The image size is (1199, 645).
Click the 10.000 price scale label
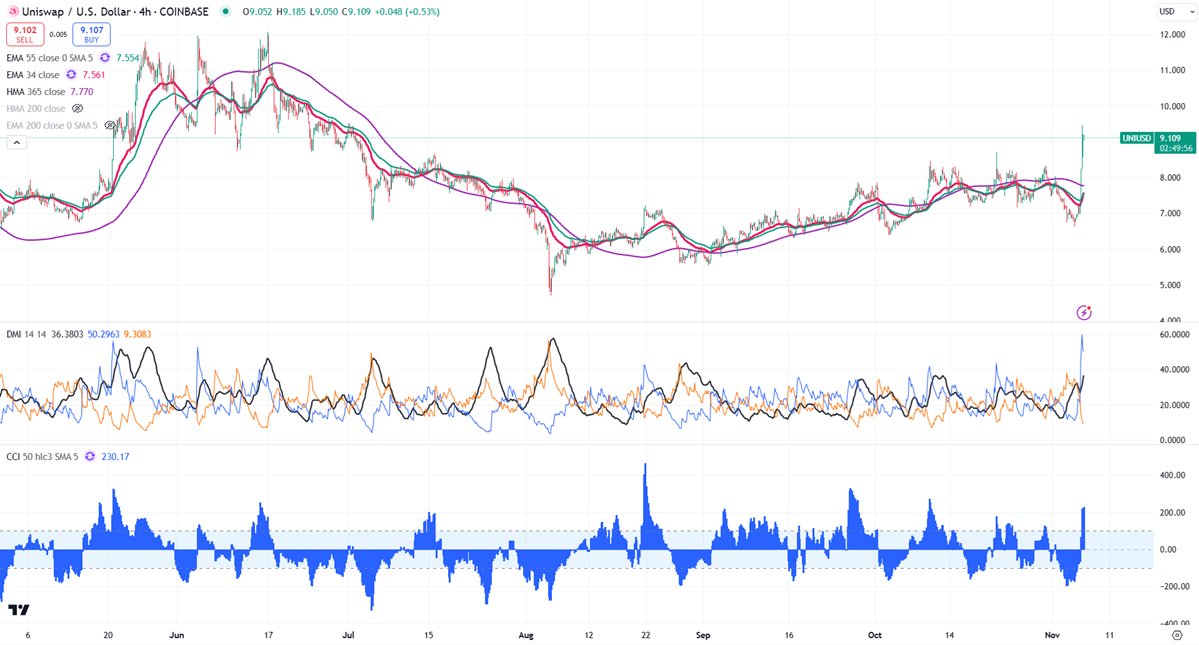pos(1172,106)
